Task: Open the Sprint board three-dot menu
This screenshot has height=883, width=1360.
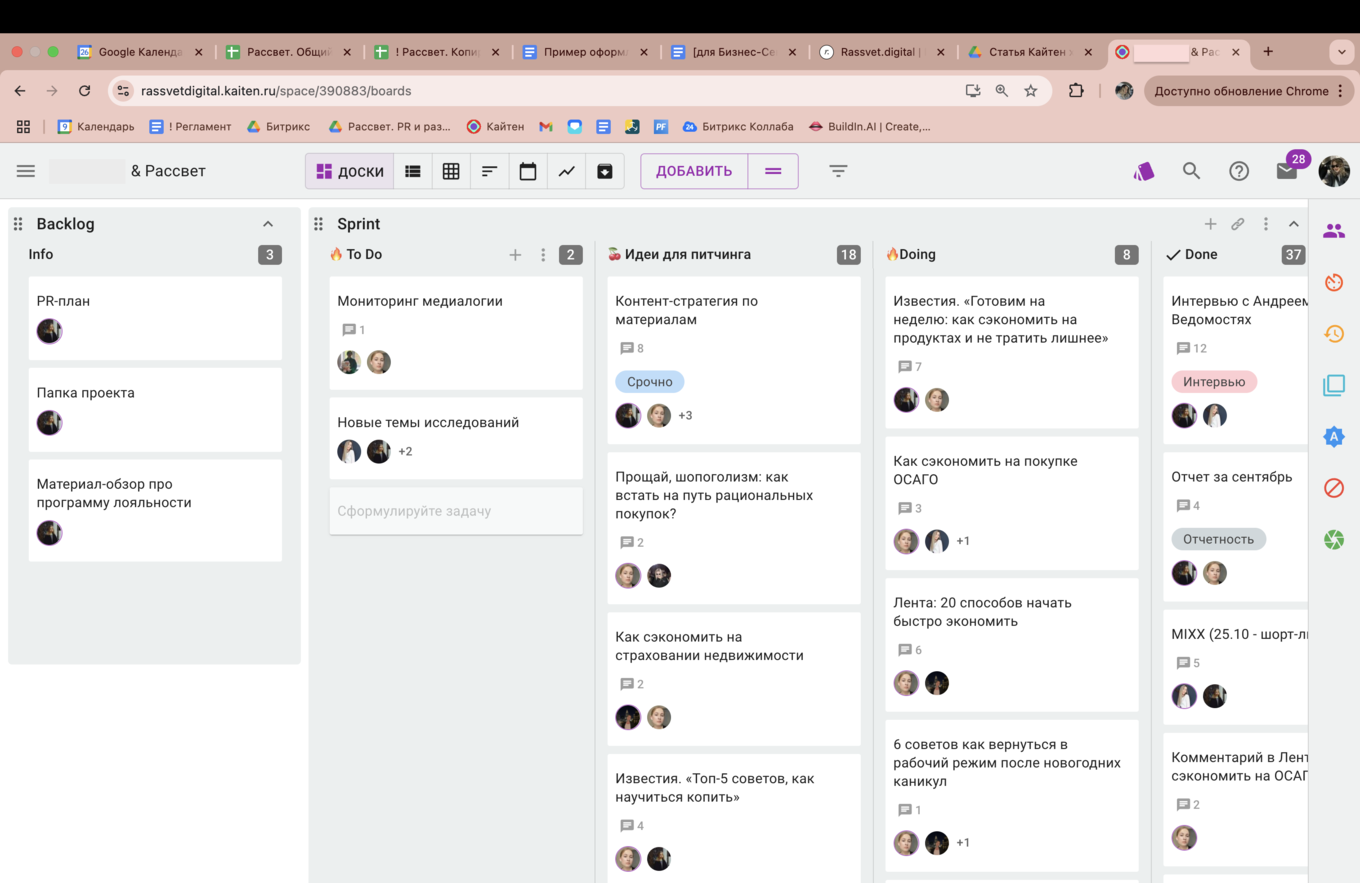Action: tap(1265, 224)
